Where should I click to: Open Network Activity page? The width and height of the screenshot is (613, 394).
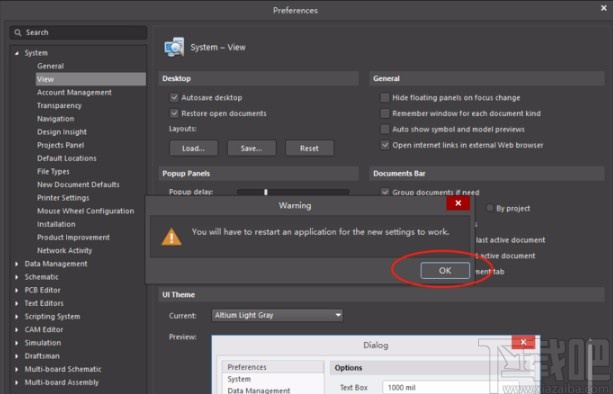tap(65, 251)
